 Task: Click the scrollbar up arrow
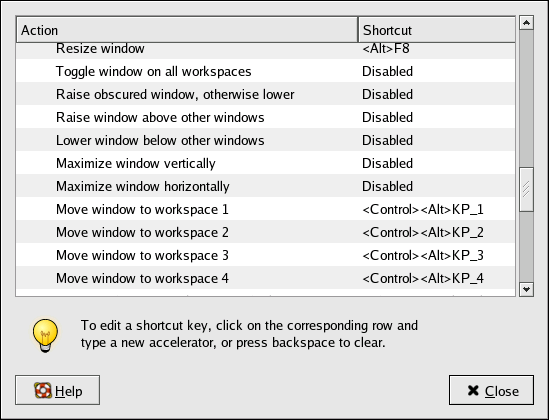point(526,23)
